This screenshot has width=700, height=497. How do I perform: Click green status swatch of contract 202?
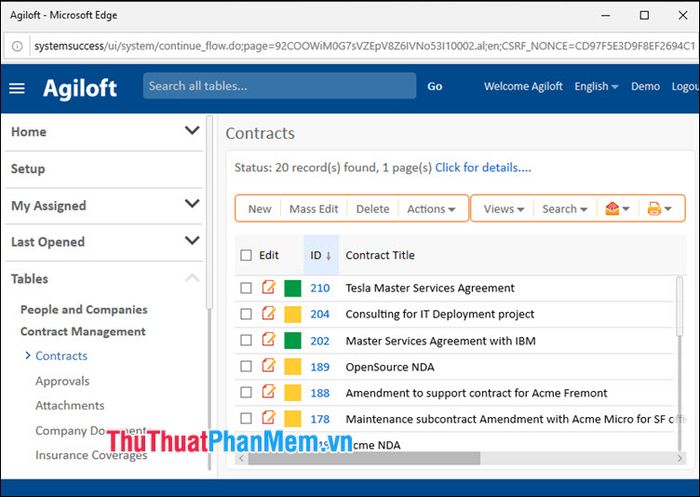click(x=293, y=340)
